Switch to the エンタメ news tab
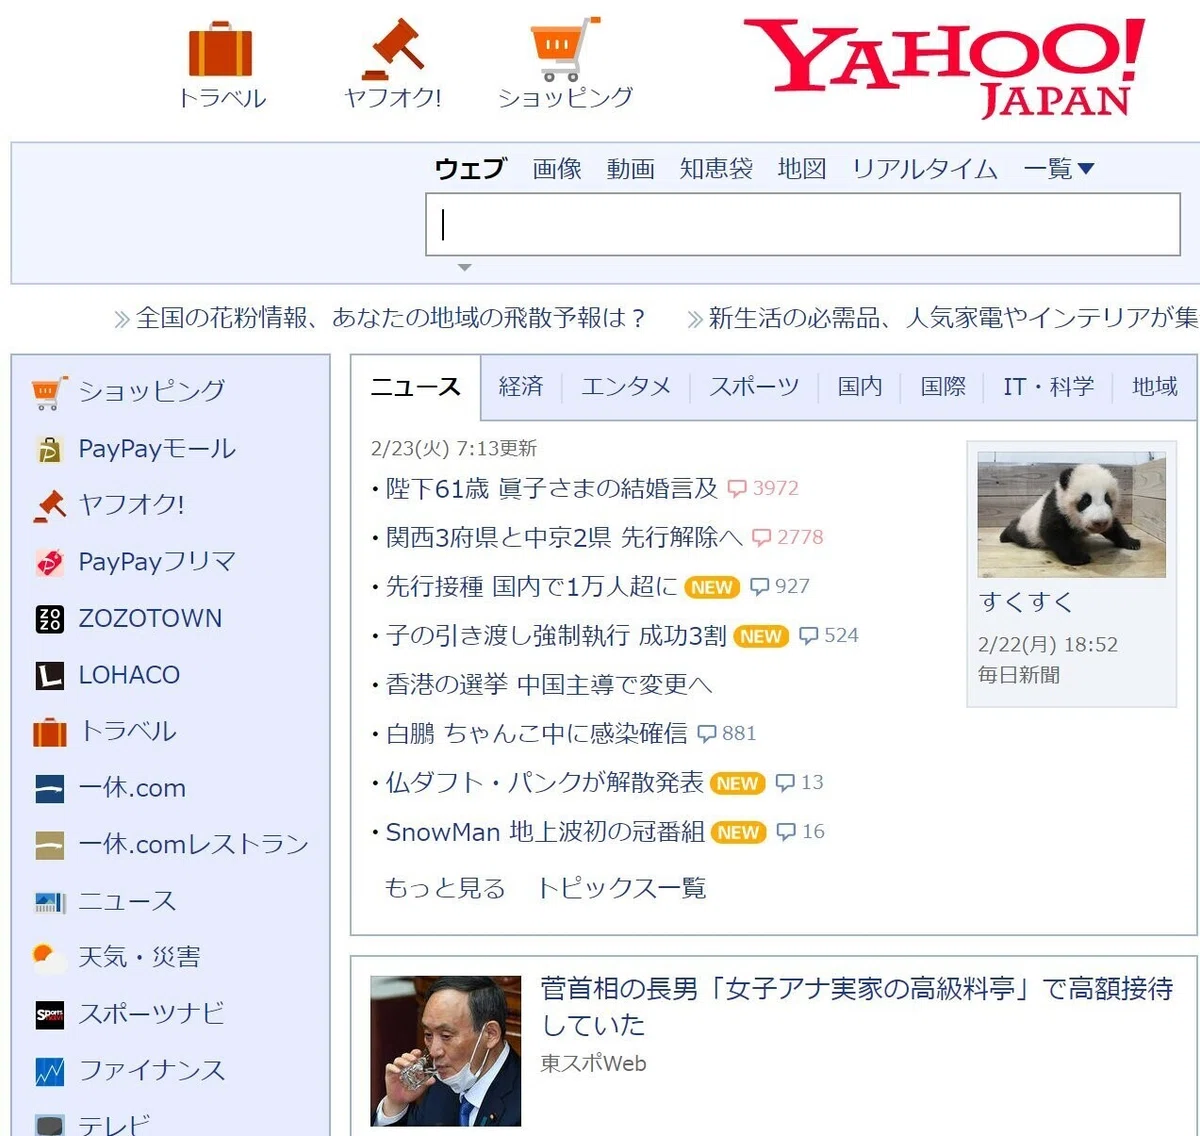 click(x=626, y=387)
